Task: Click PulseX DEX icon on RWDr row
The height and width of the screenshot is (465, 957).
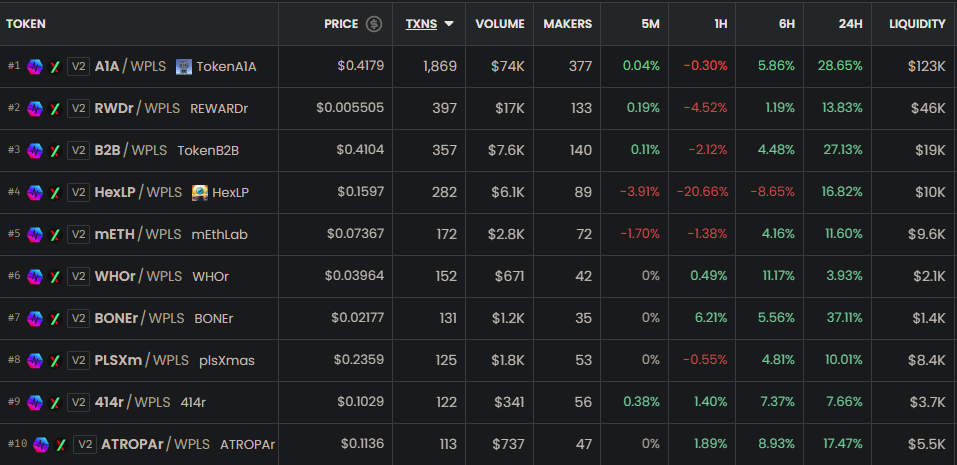Action: coord(55,108)
